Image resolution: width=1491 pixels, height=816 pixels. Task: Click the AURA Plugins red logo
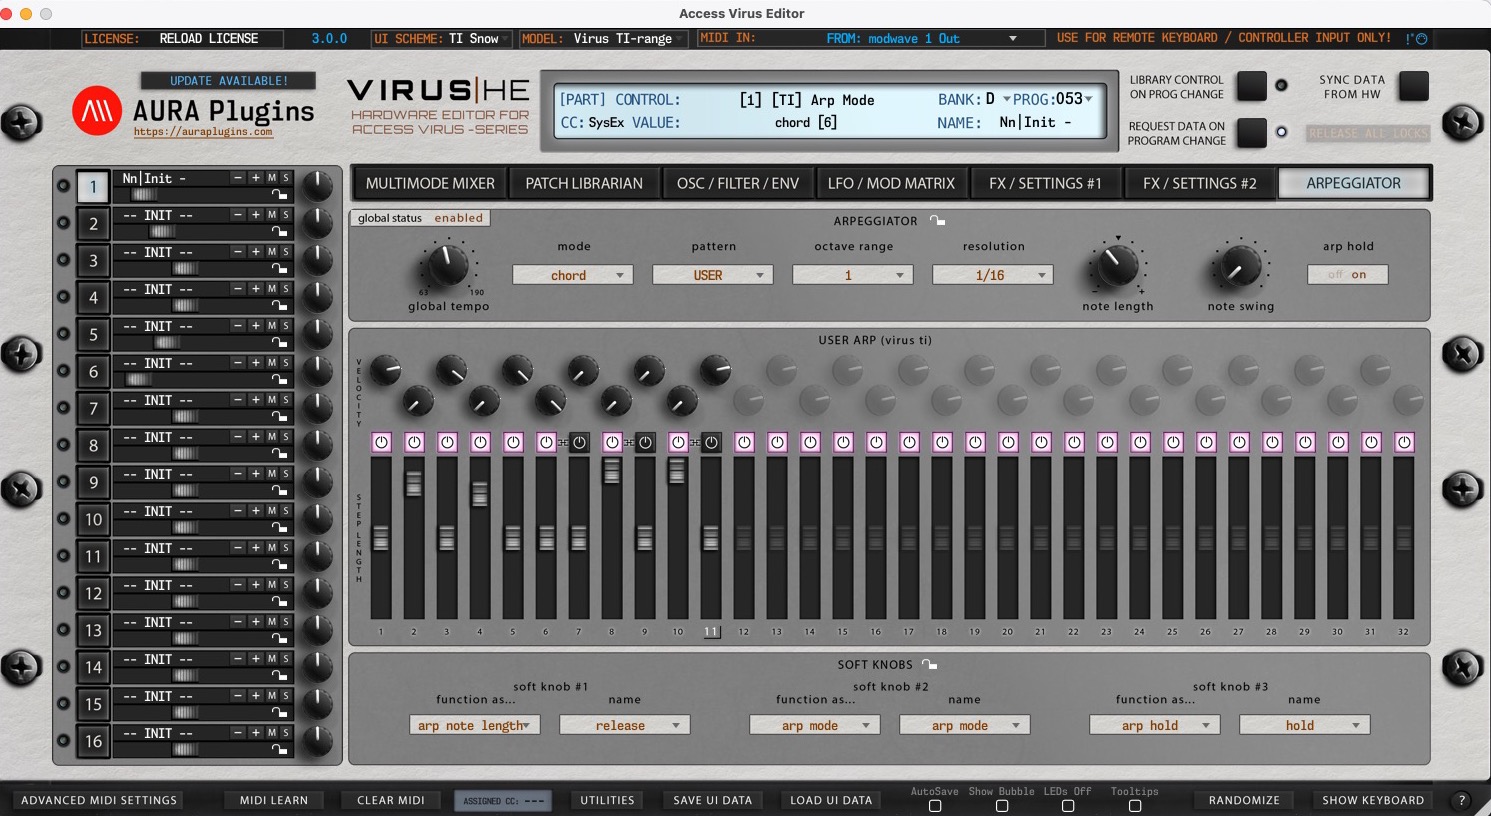pyautogui.click(x=97, y=110)
